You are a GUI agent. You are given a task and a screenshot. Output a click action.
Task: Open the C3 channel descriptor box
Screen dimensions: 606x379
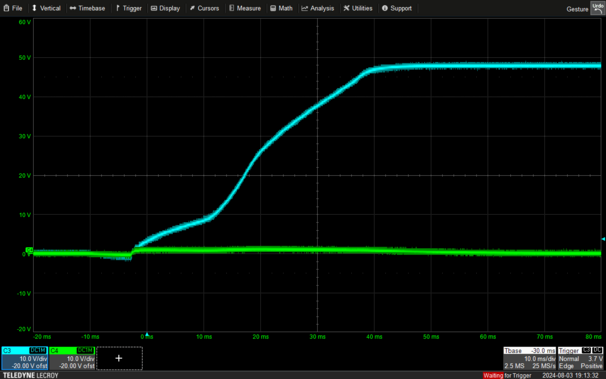point(25,358)
